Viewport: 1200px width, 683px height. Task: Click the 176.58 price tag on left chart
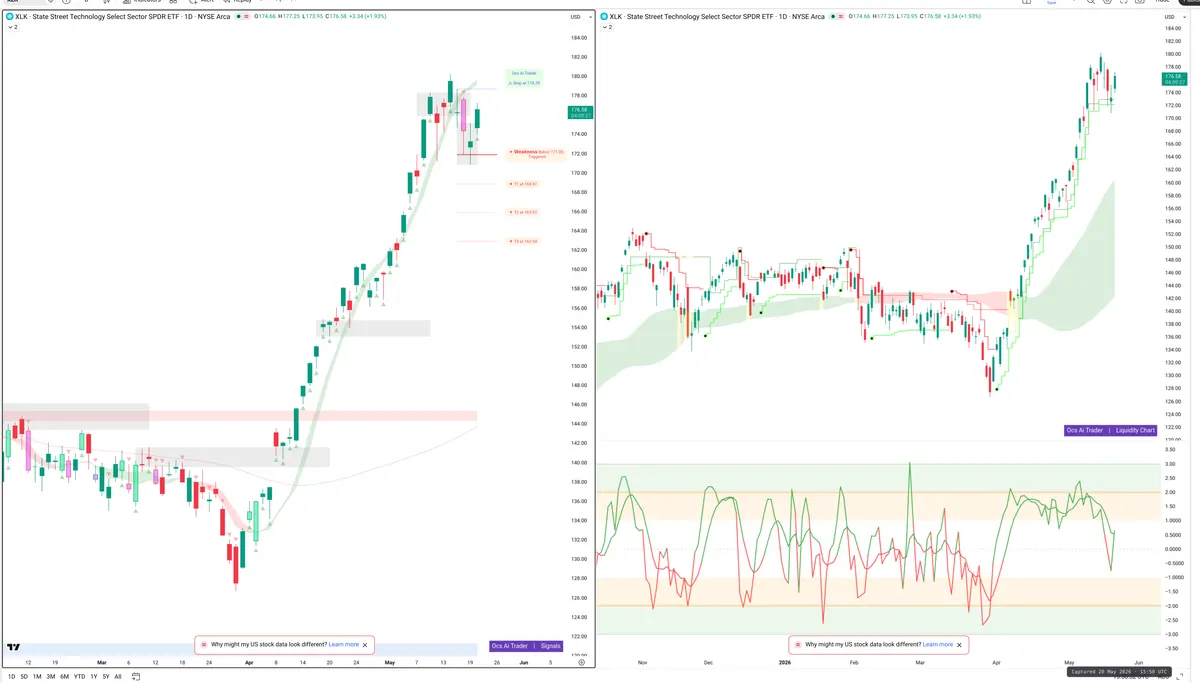point(579,112)
